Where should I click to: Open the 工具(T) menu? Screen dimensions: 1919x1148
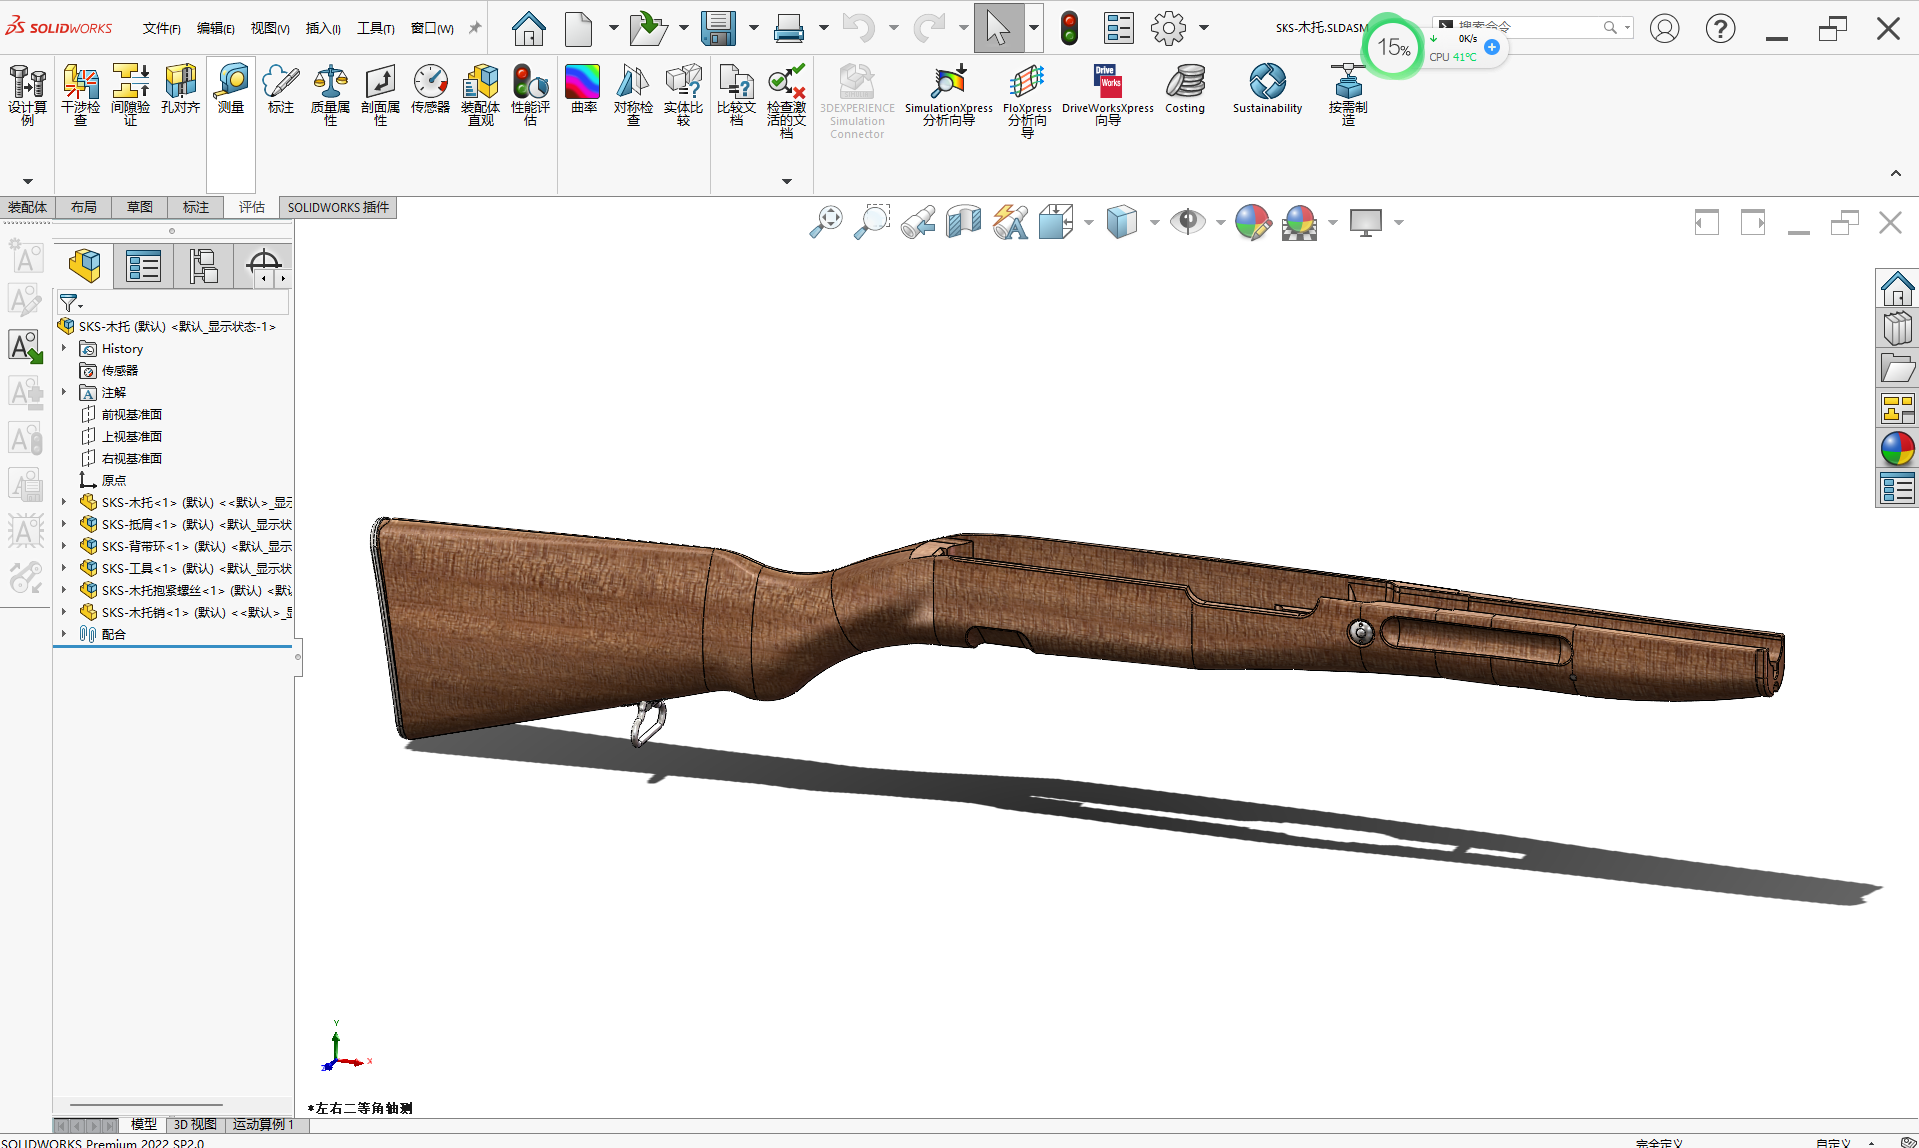(x=375, y=28)
